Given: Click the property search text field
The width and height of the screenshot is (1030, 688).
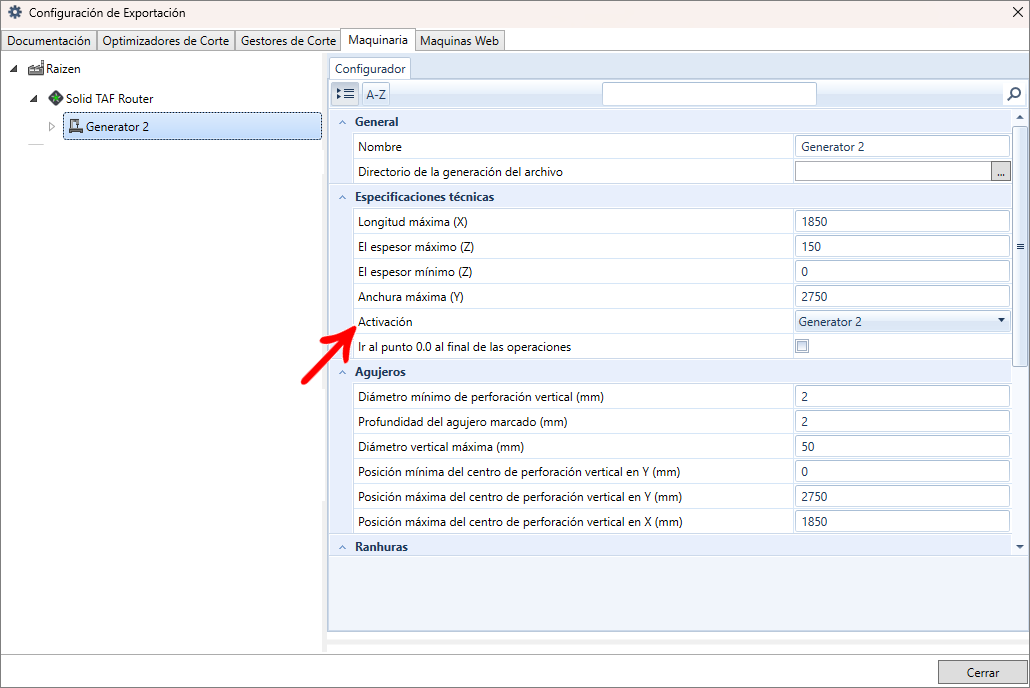Looking at the screenshot, I should pos(708,94).
